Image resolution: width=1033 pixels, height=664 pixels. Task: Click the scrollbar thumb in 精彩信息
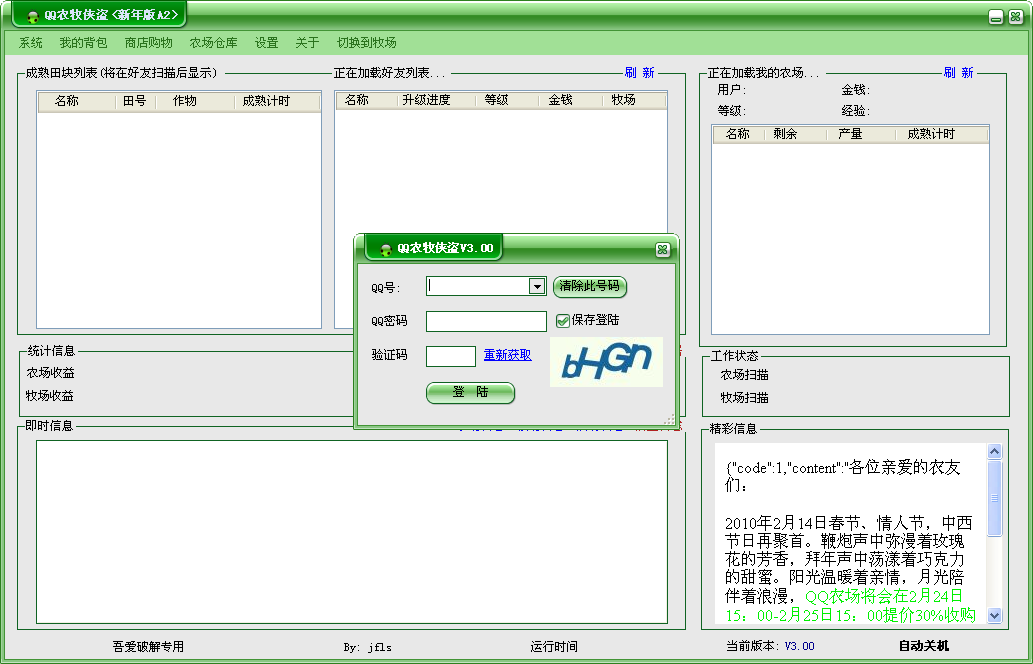(994, 498)
